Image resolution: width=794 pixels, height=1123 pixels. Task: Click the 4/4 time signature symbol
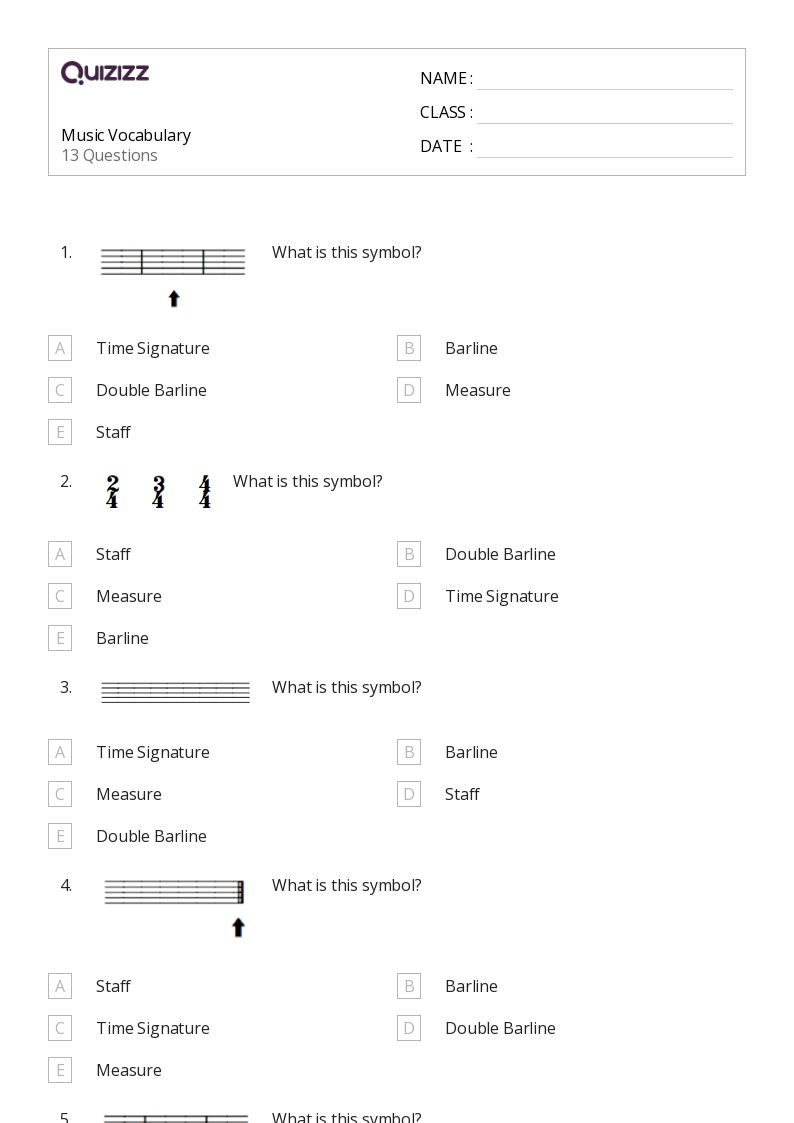(x=205, y=492)
